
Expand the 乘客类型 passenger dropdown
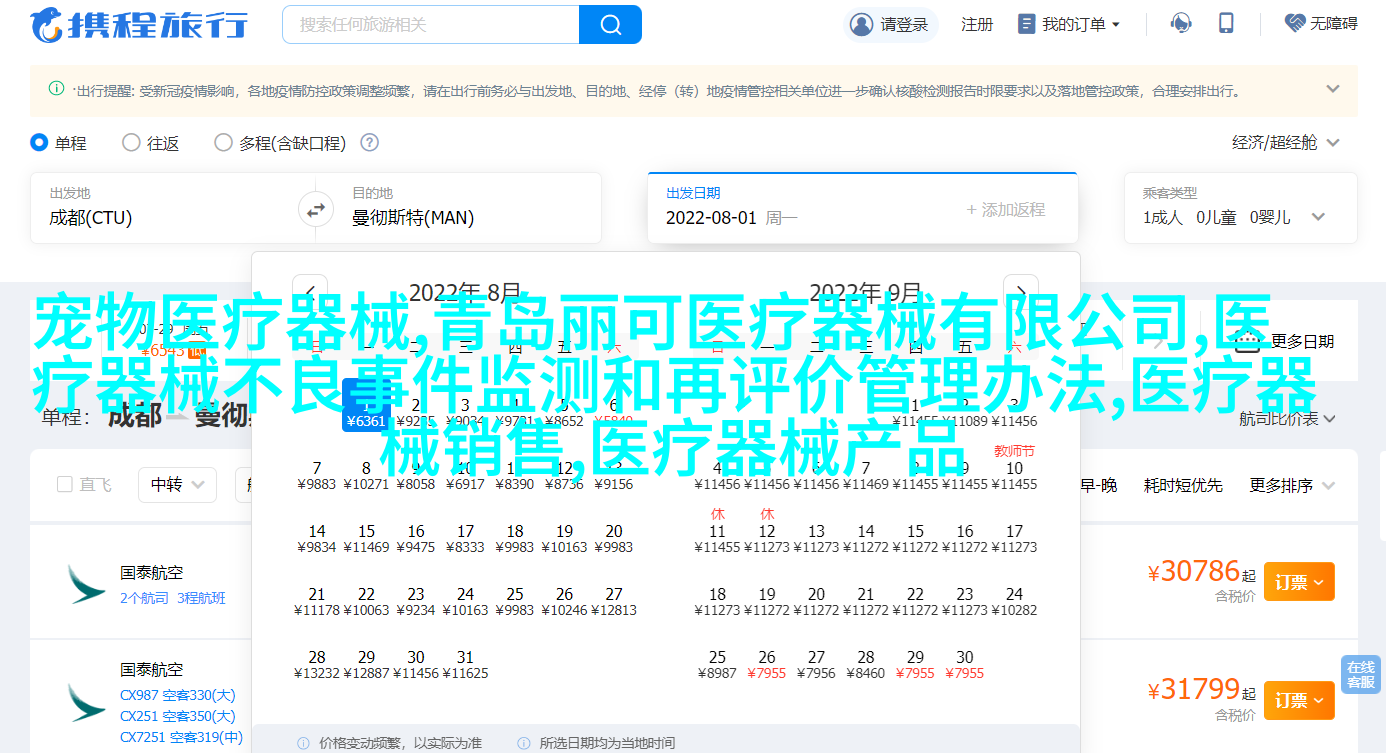click(x=1318, y=217)
